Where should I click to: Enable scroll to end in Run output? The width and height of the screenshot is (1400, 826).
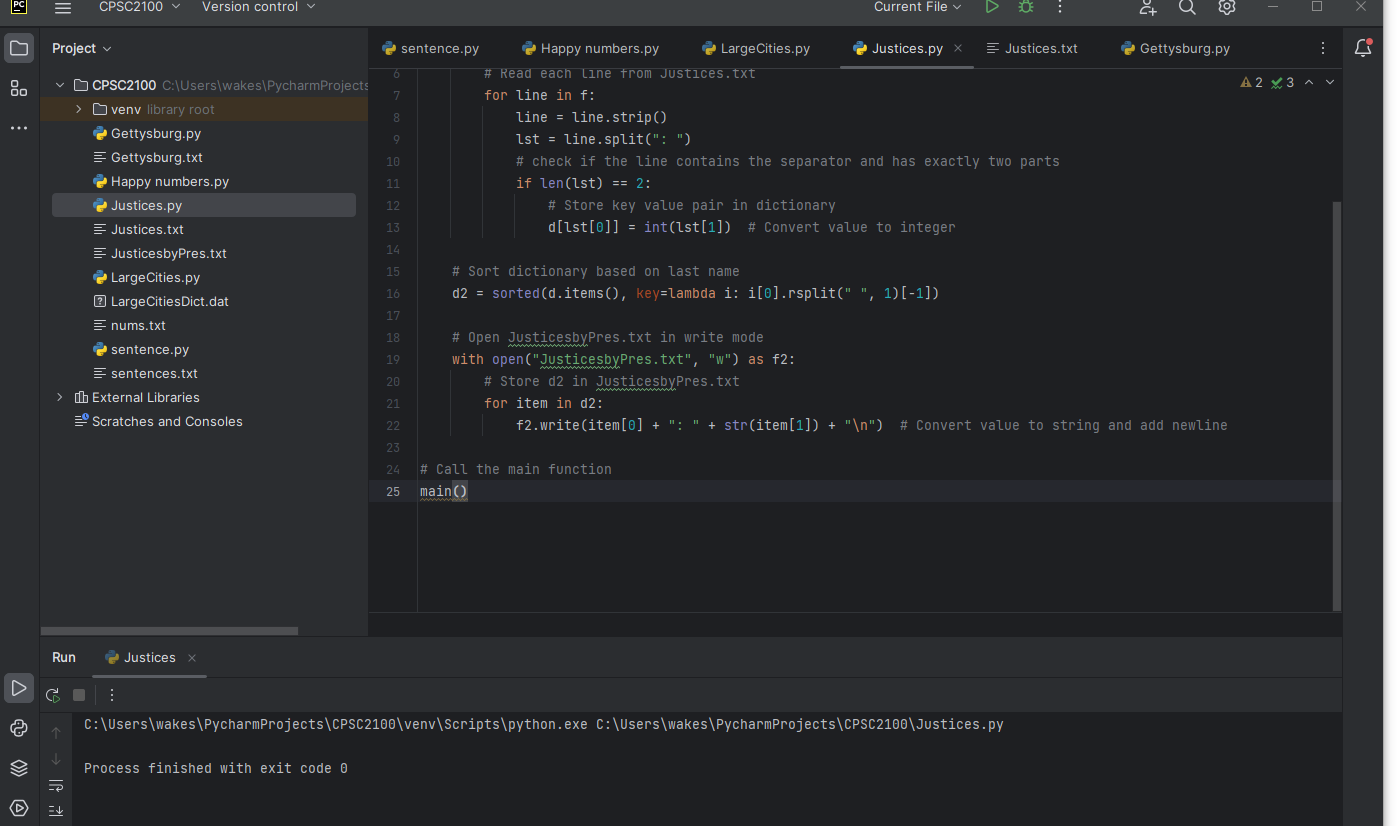point(56,810)
